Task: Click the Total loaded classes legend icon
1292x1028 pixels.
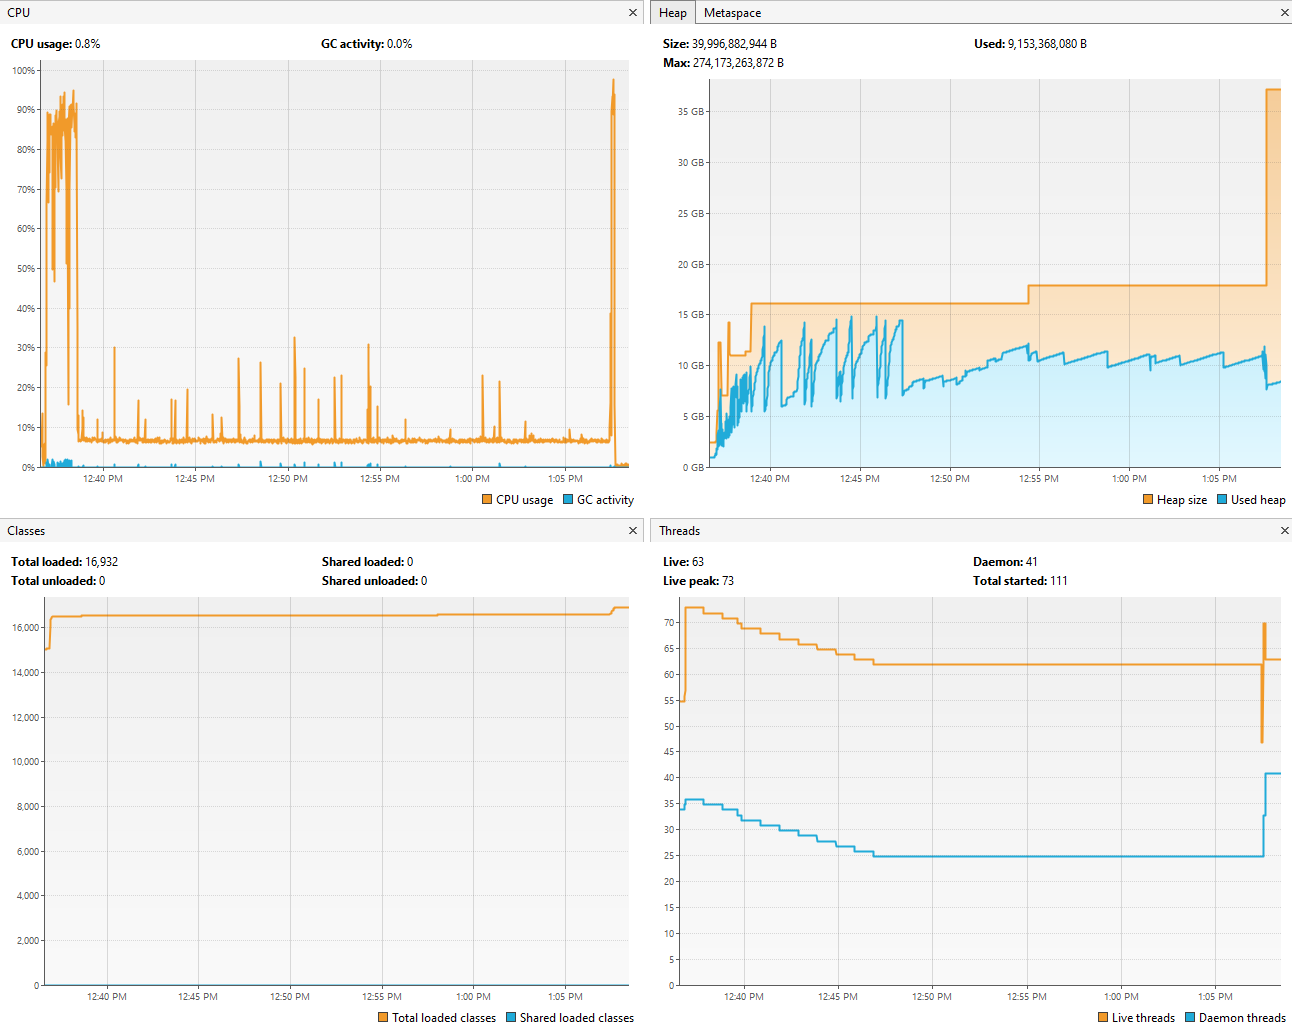Action: click(382, 1017)
